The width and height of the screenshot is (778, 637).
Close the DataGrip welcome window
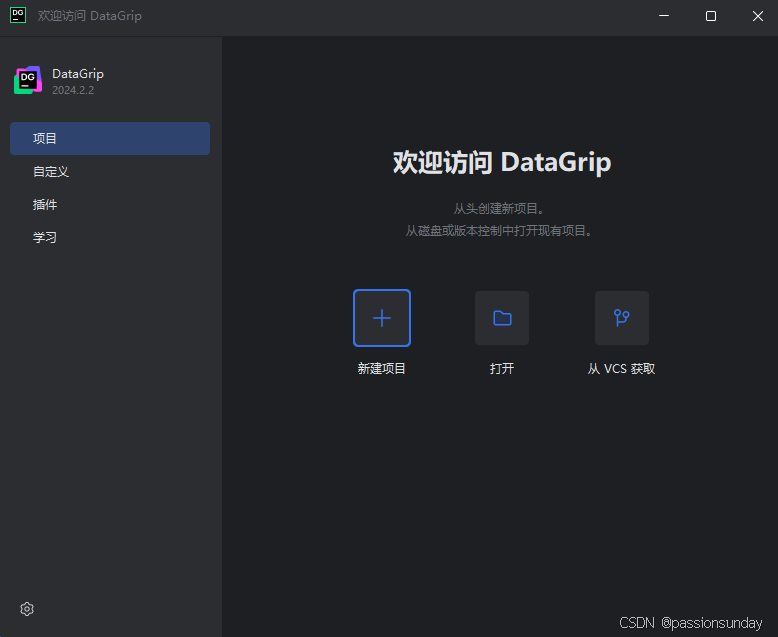point(758,16)
